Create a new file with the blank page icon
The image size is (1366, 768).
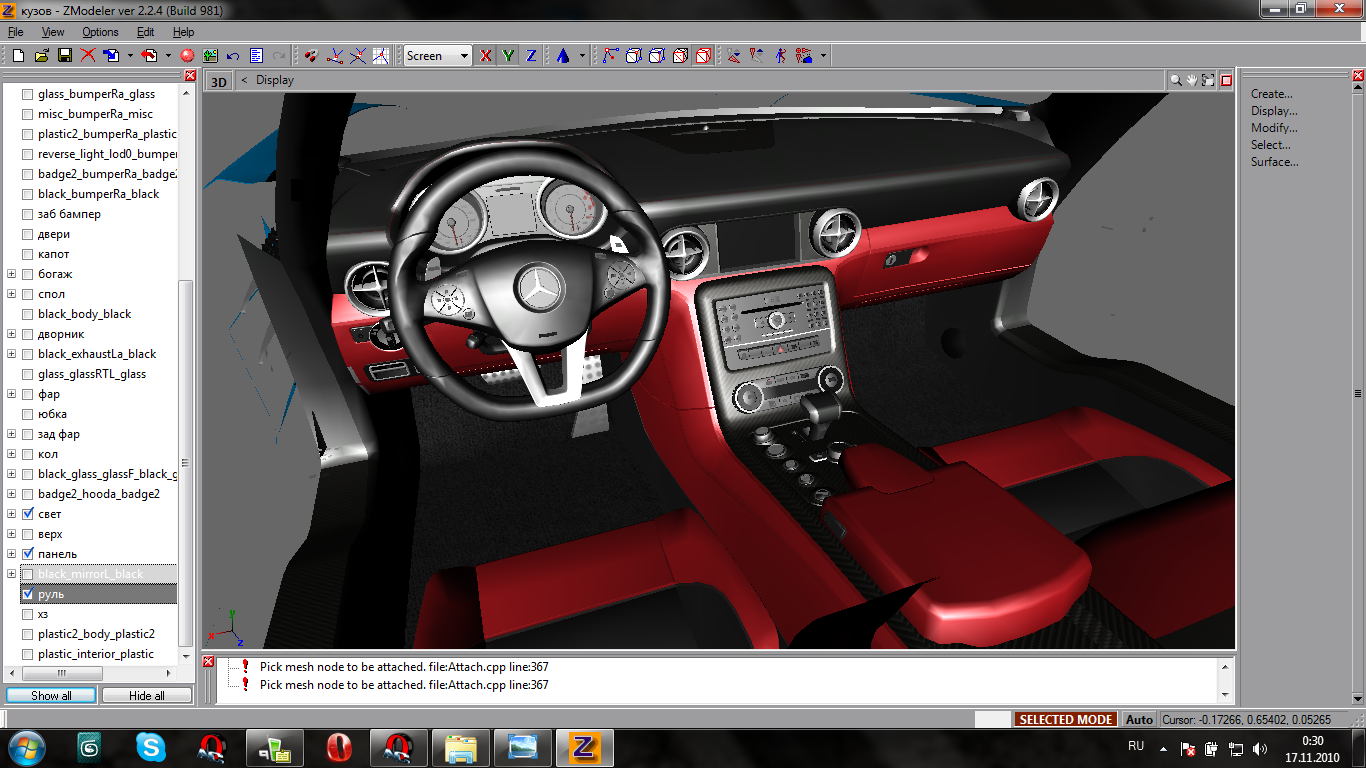tap(19, 56)
